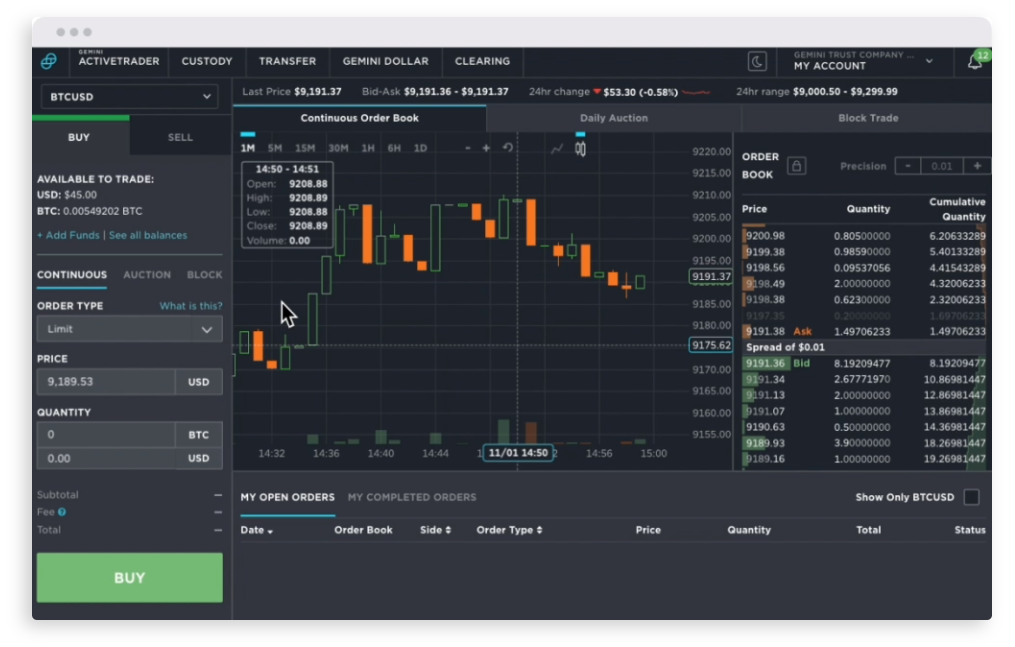1015x647 pixels.
Task: Decrease precision with the minus button
Action: [908, 166]
